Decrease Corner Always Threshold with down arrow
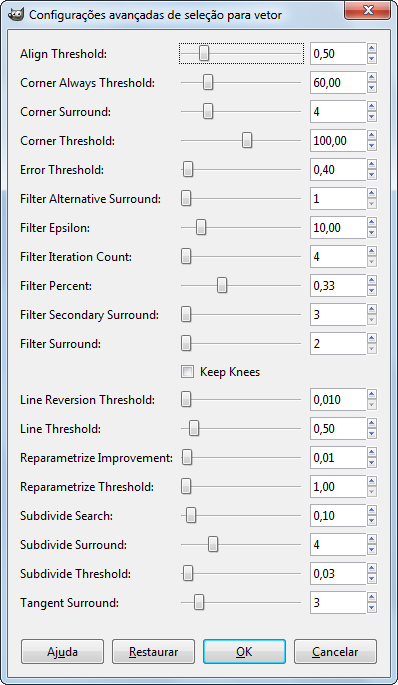Screen dimensions: 398x685 (372, 88)
